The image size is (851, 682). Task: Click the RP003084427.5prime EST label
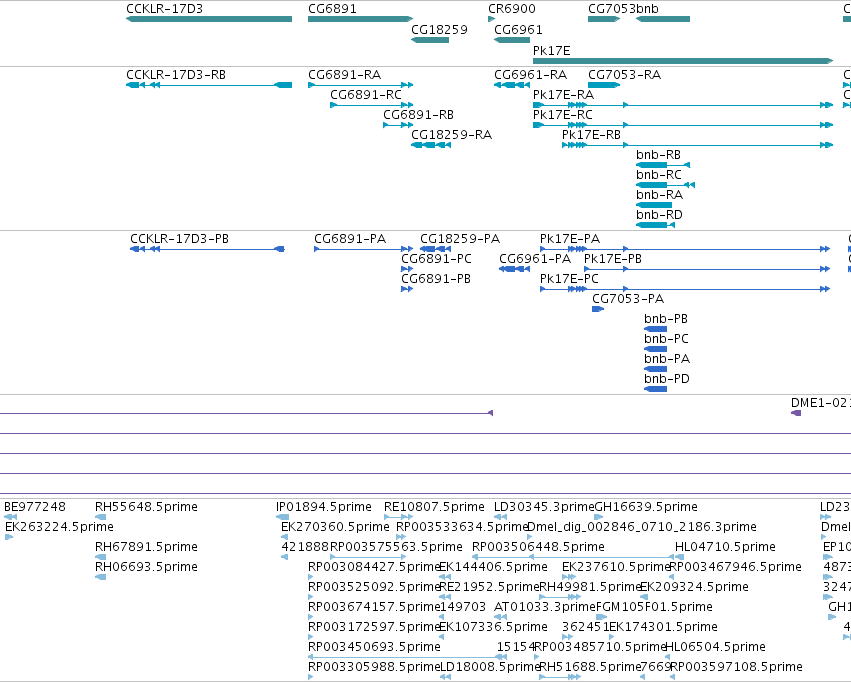374,567
